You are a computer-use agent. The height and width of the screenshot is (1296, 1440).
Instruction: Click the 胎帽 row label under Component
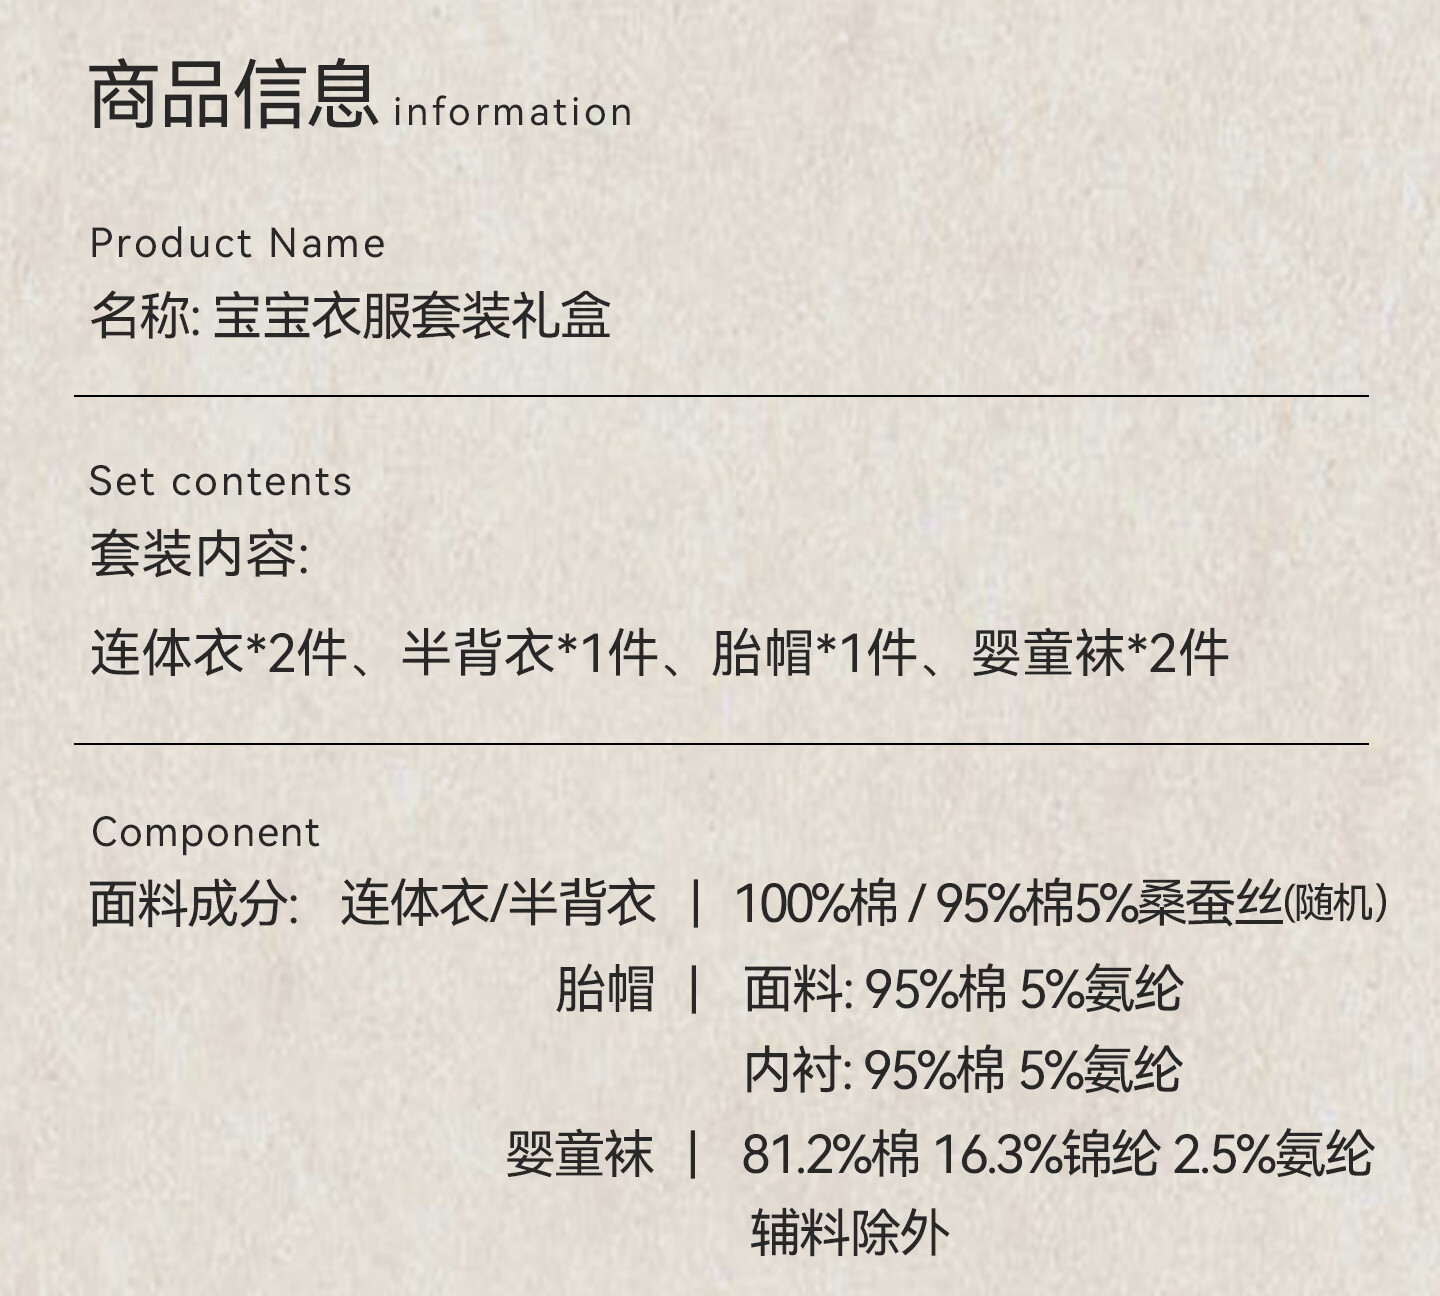605,990
